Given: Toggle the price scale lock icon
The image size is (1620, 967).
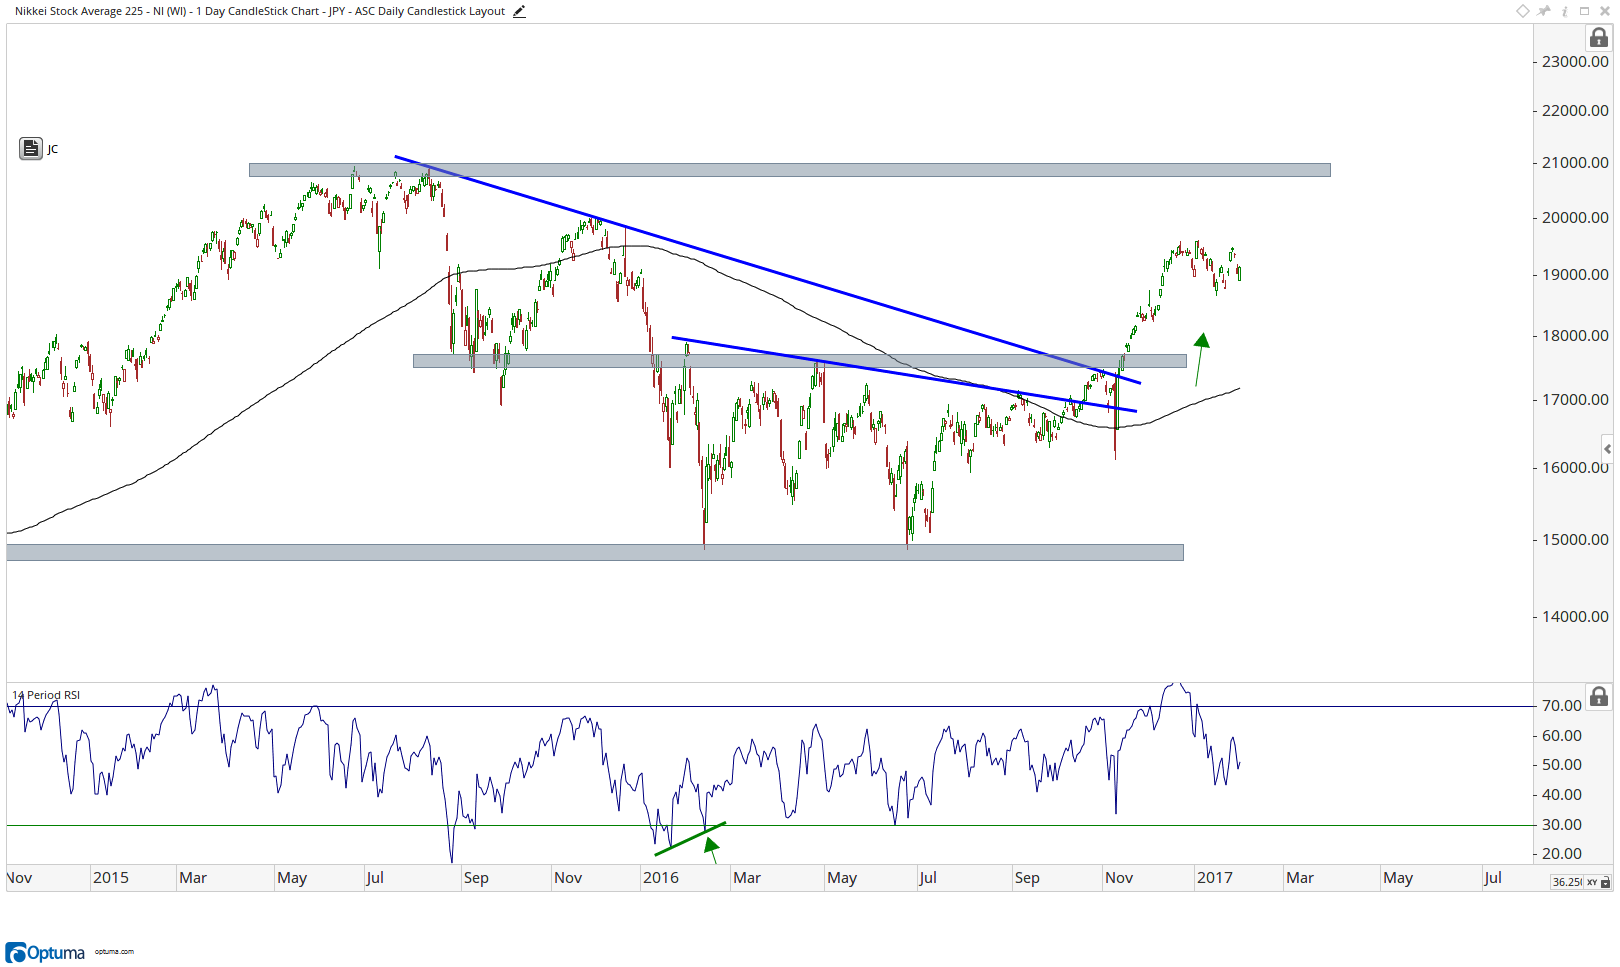Looking at the screenshot, I should [1598, 38].
